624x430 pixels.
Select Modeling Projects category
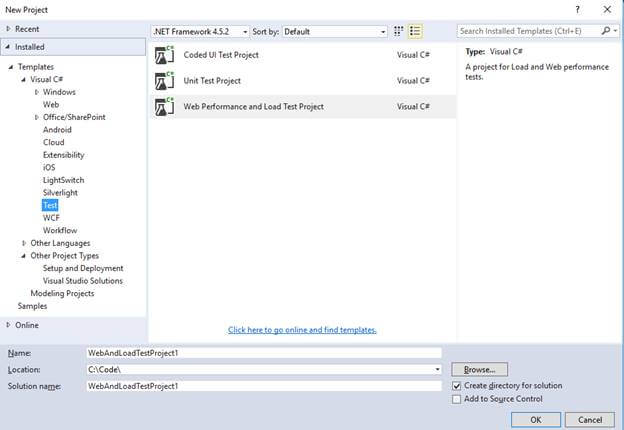pyautogui.click(x=62, y=294)
